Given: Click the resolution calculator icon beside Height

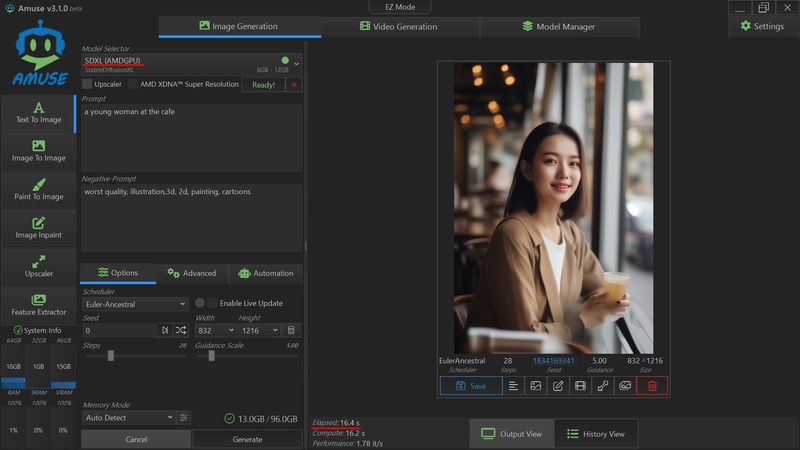Looking at the screenshot, I should point(291,330).
